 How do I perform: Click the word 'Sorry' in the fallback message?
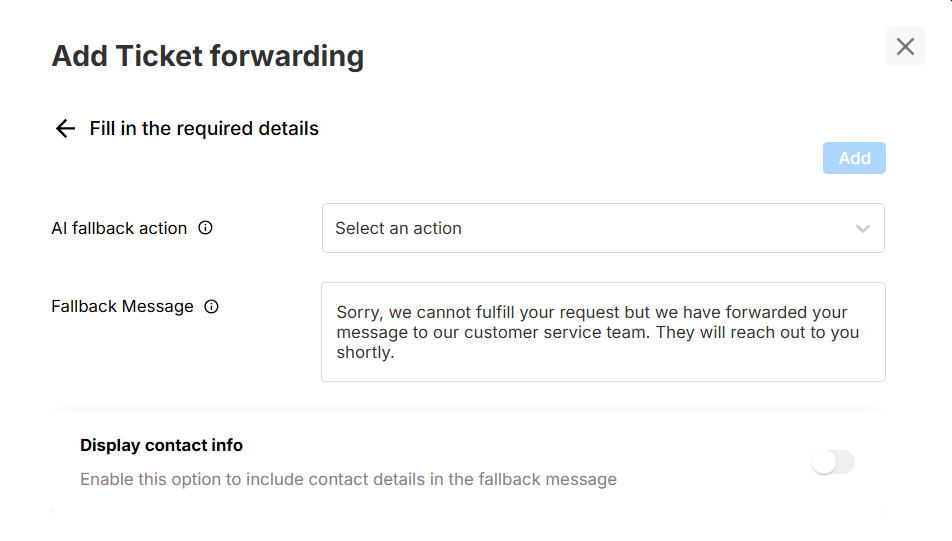coord(356,313)
